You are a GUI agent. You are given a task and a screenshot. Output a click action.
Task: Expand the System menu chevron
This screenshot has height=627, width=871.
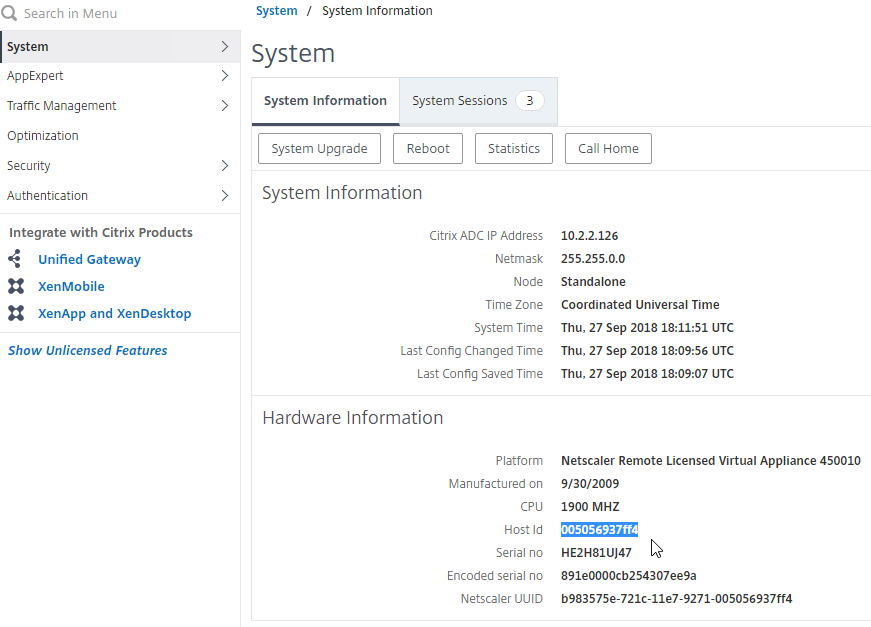[224, 47]
